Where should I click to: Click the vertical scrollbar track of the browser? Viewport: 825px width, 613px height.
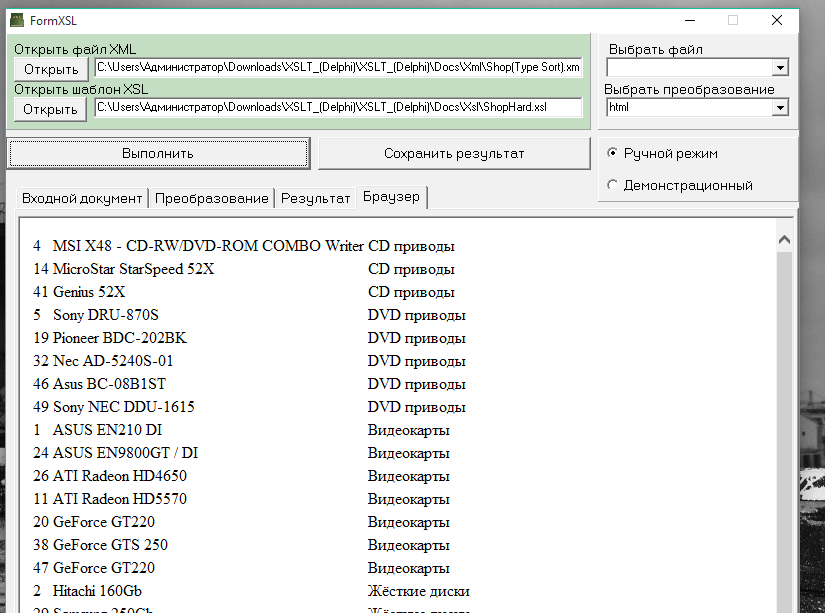[x=784, y=431]
